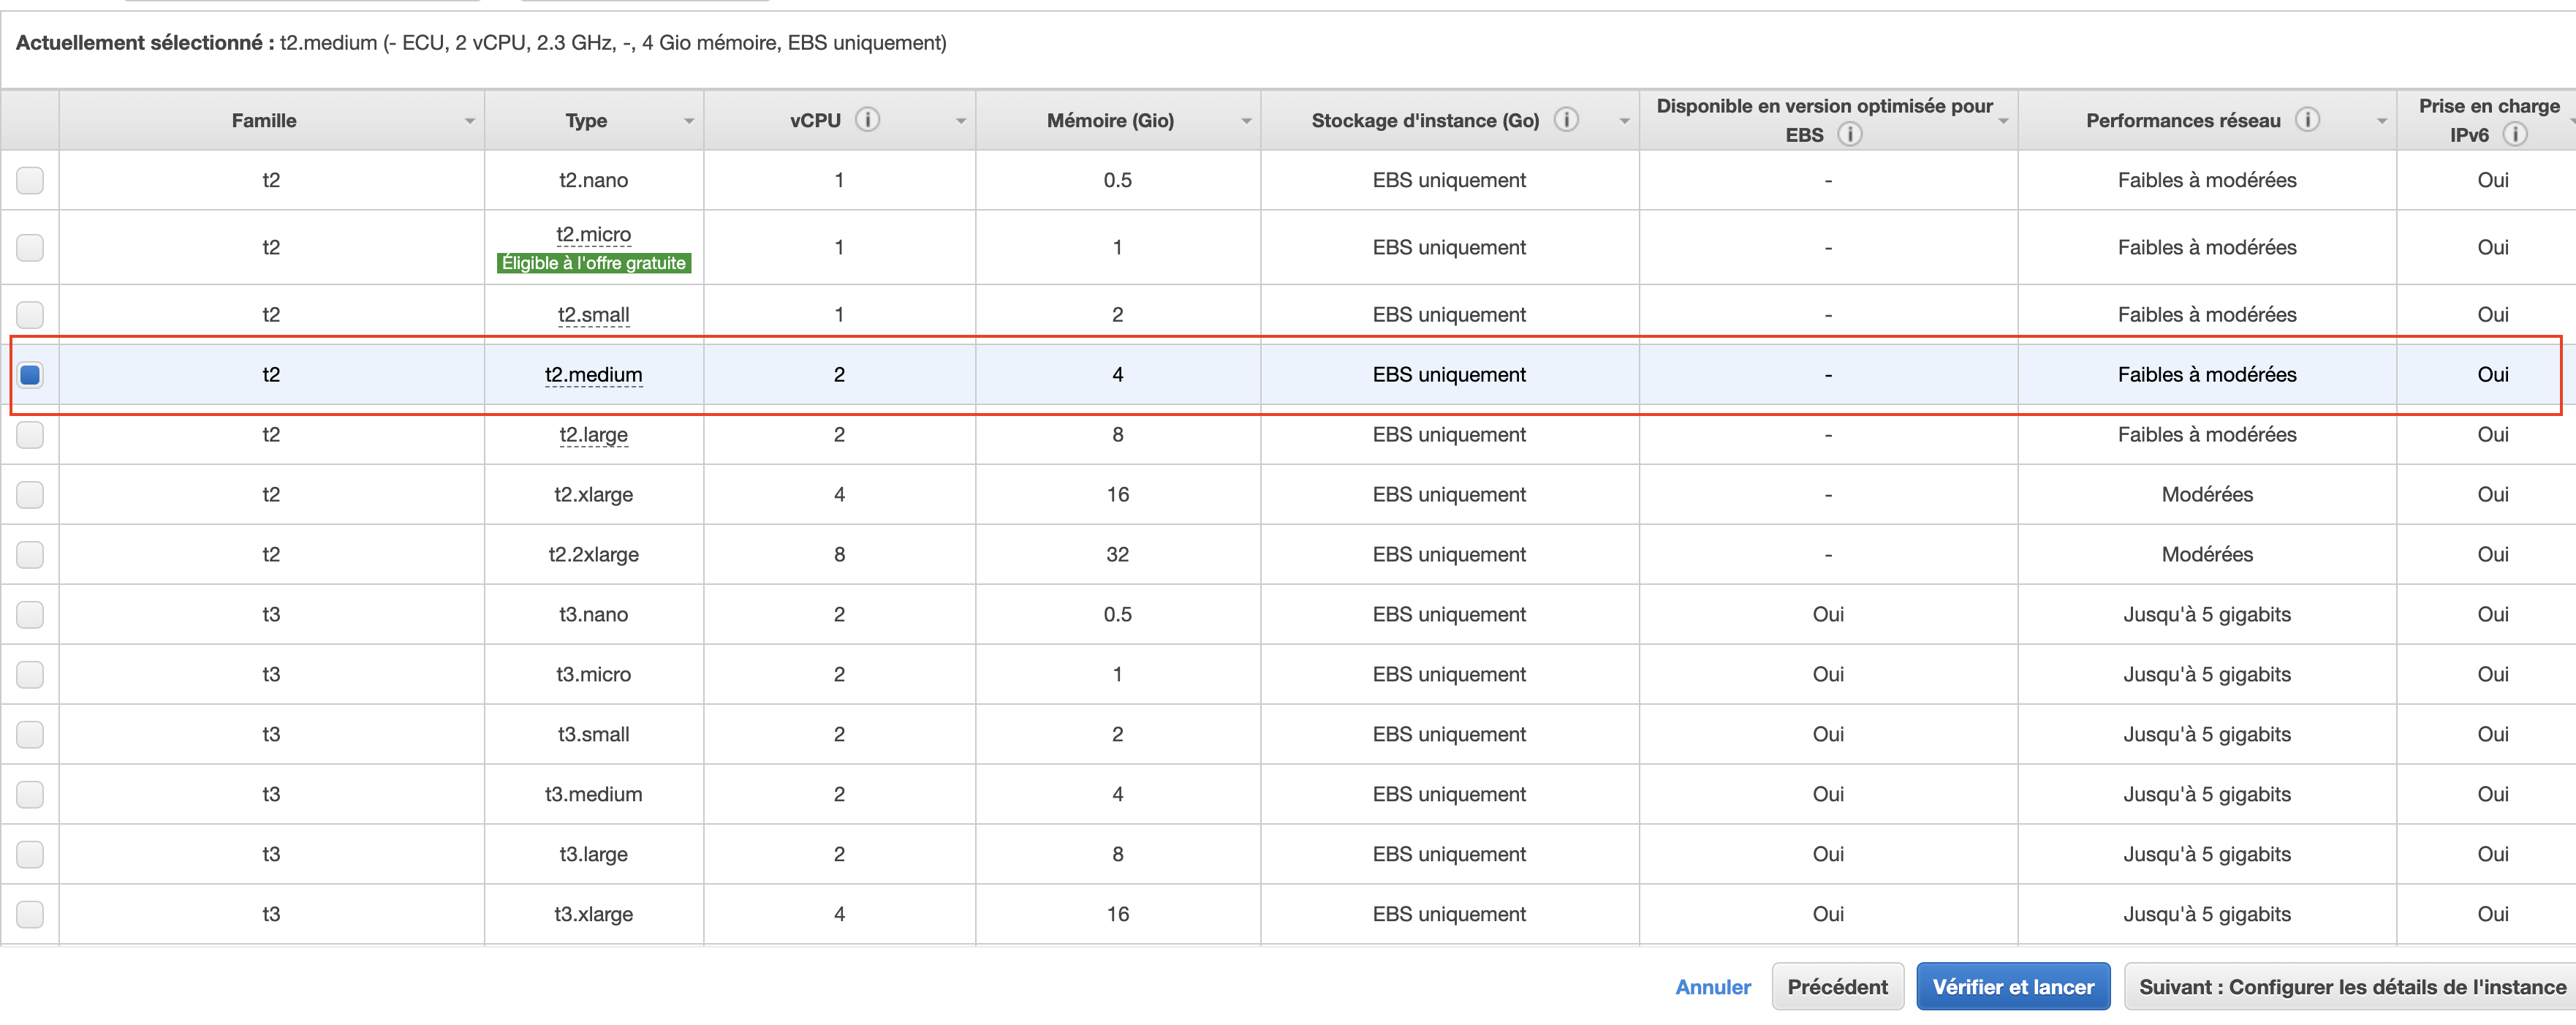Click the IPv6 info icon
2576x1025 pixels.
(2514, 134)
